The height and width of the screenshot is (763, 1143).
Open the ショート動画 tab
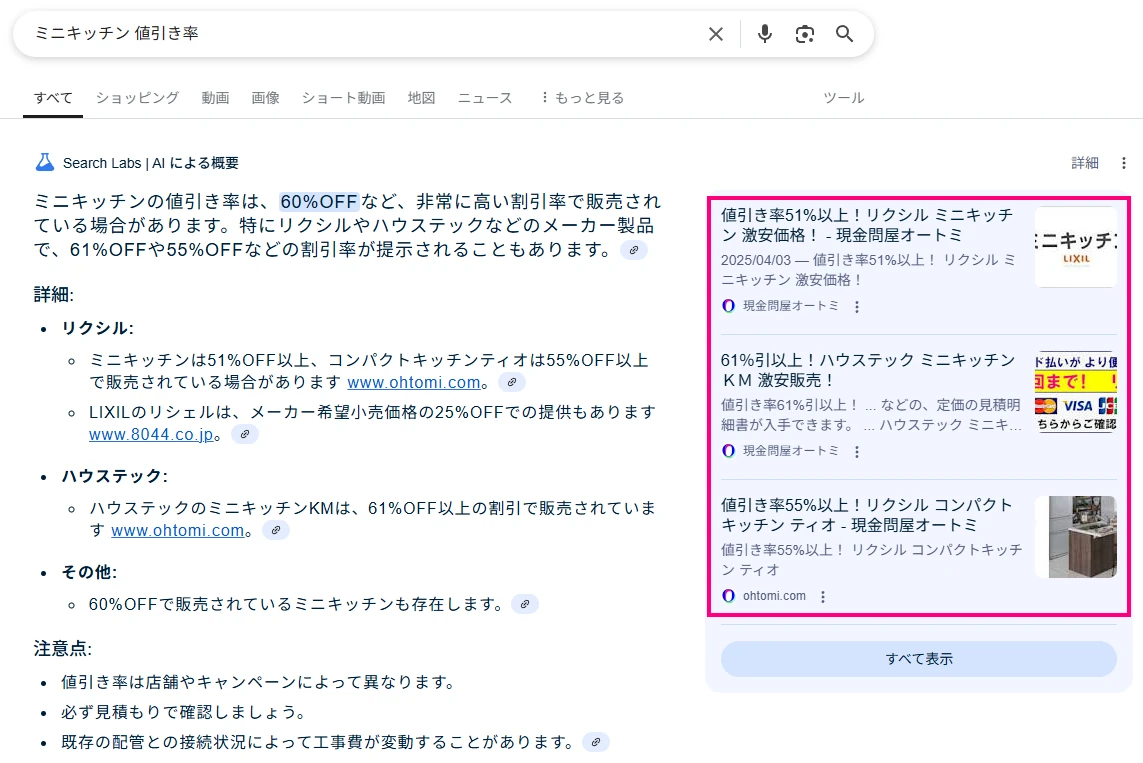(343, 98)
